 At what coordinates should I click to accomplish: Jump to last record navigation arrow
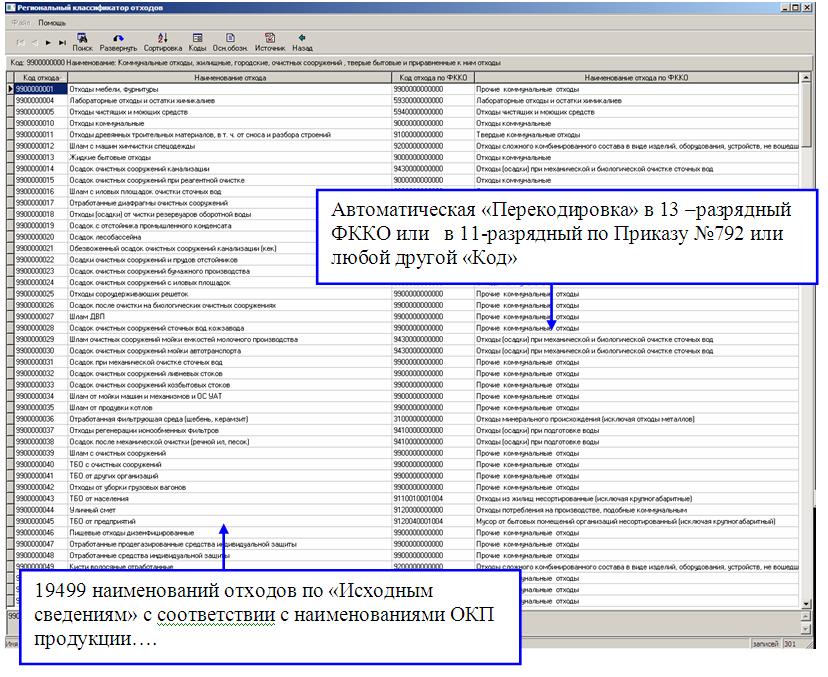click(62, 43)
